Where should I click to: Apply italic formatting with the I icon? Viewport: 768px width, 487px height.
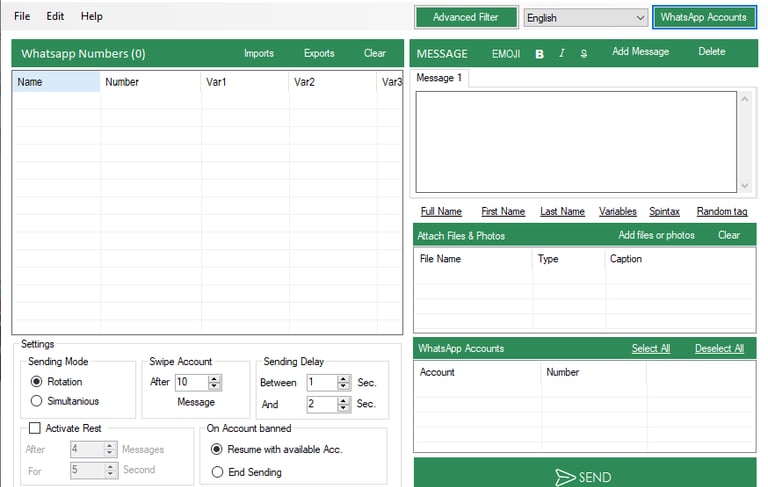[562, 53]
